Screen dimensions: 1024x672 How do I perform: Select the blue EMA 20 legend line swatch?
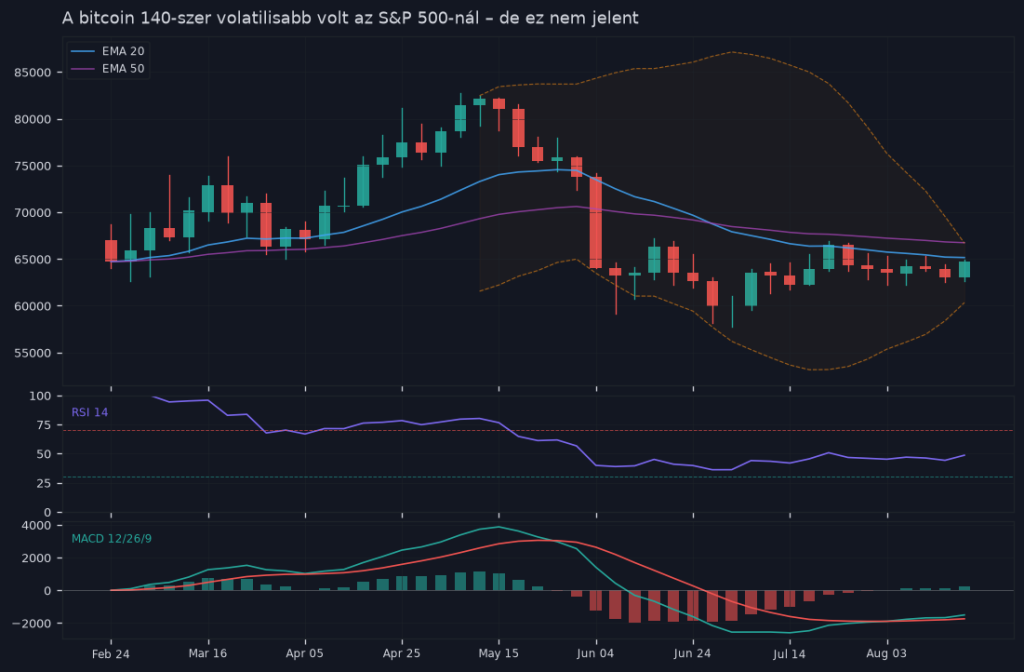pyautogui.click(x=83, y=51)
